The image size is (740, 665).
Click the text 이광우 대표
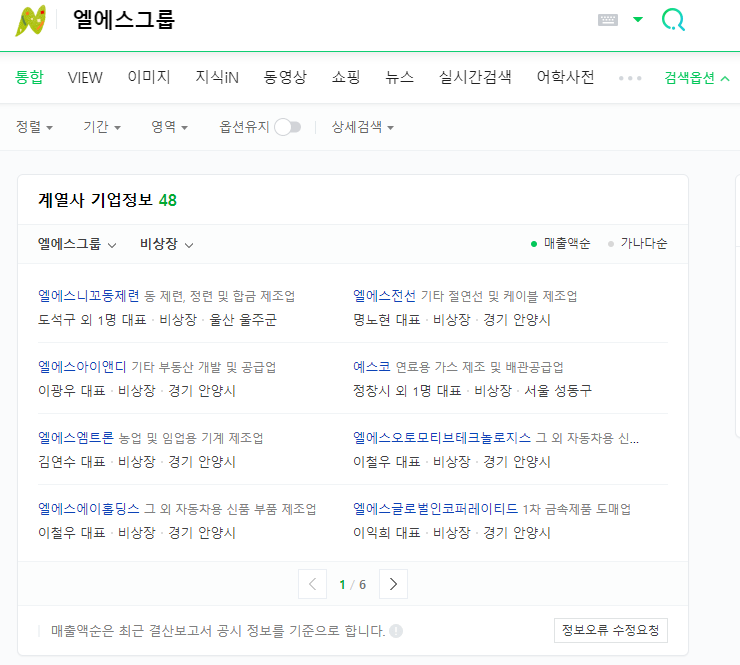coord(72,391)
